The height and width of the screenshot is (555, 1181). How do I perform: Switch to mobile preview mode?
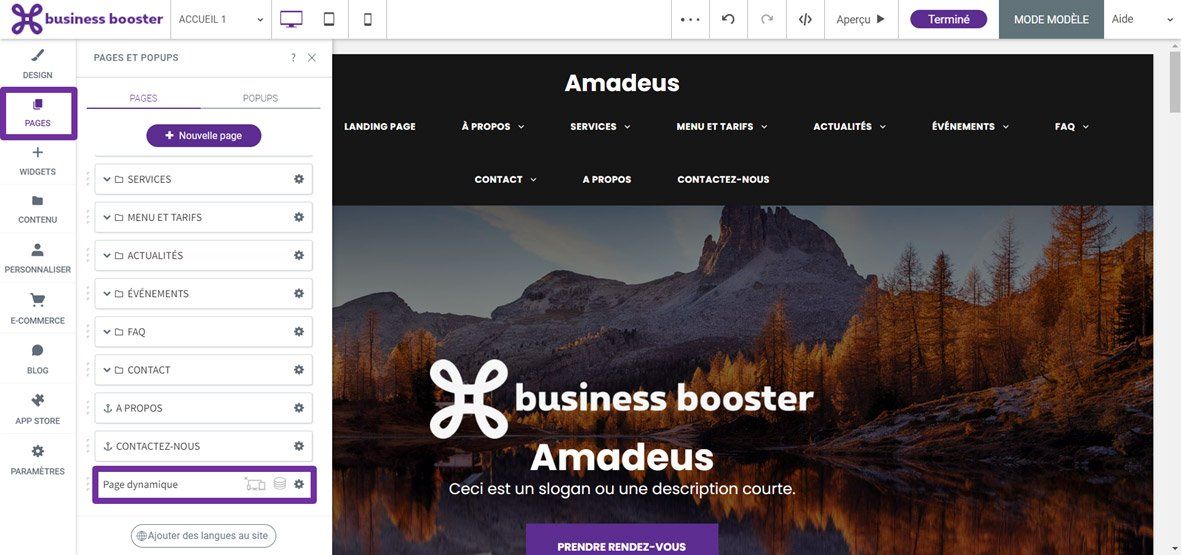(368, 20)
